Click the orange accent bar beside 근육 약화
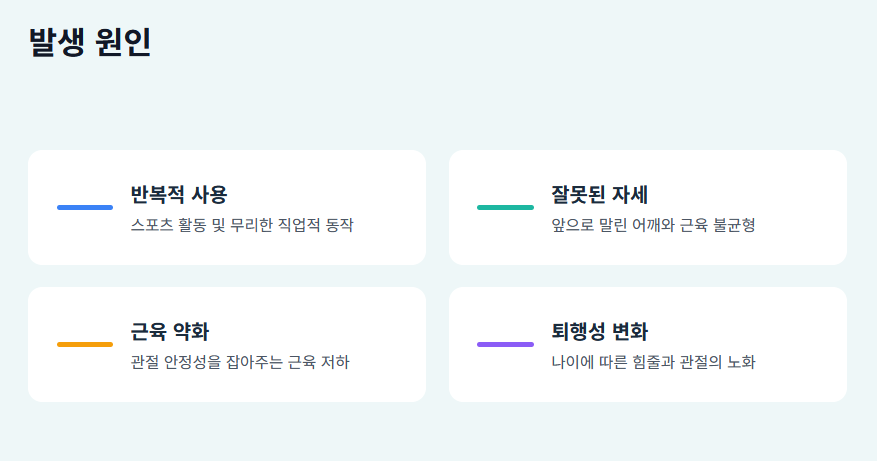This screenshot has width=877, height=461. (85, 345)
